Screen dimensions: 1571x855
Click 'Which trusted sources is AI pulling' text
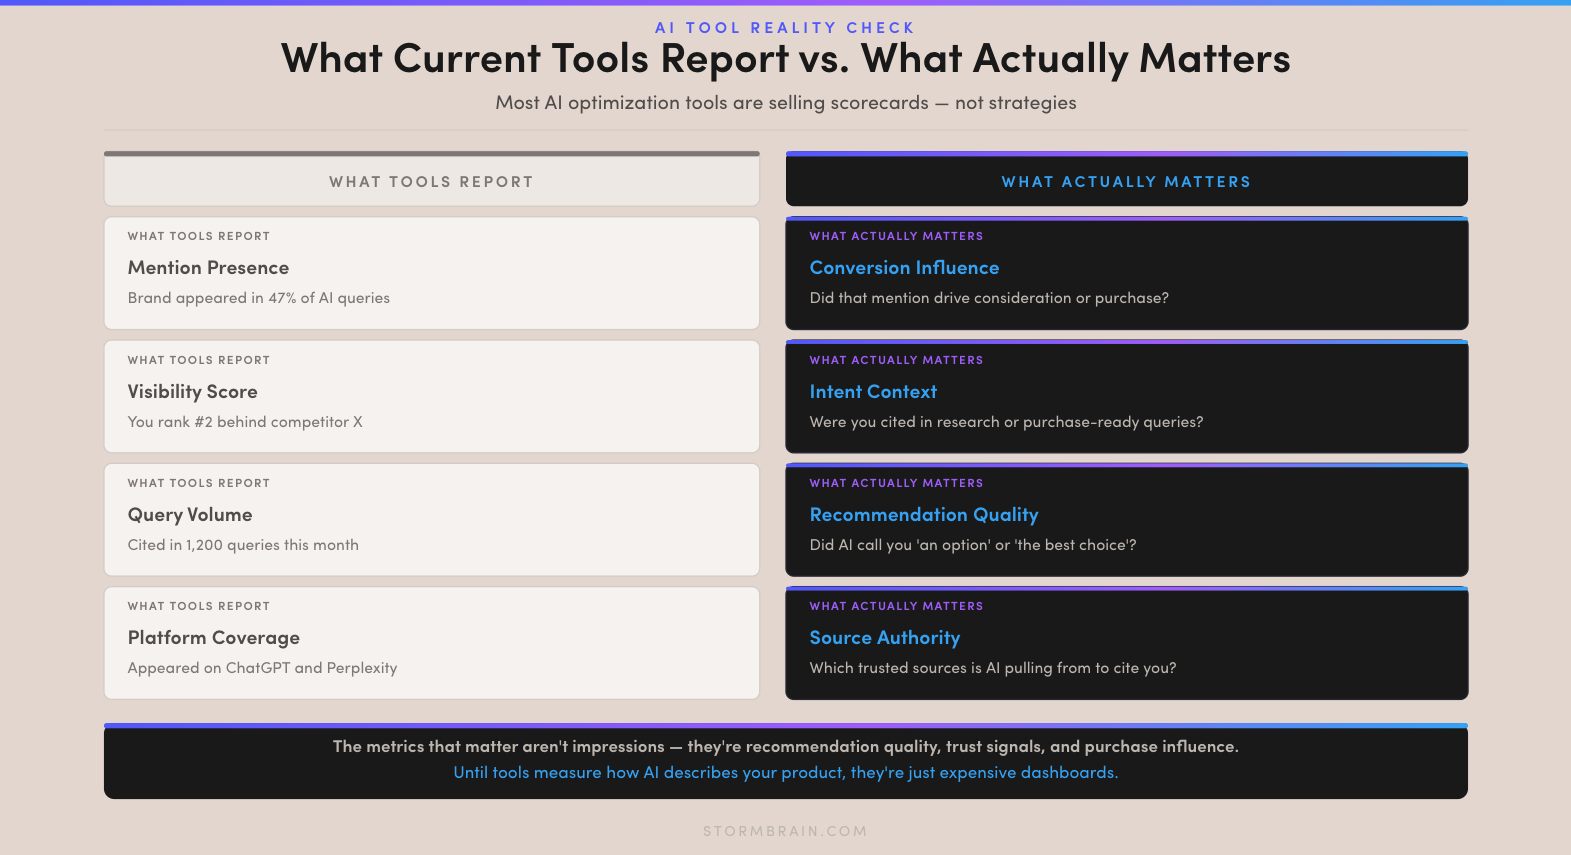(x=992, y=668)
